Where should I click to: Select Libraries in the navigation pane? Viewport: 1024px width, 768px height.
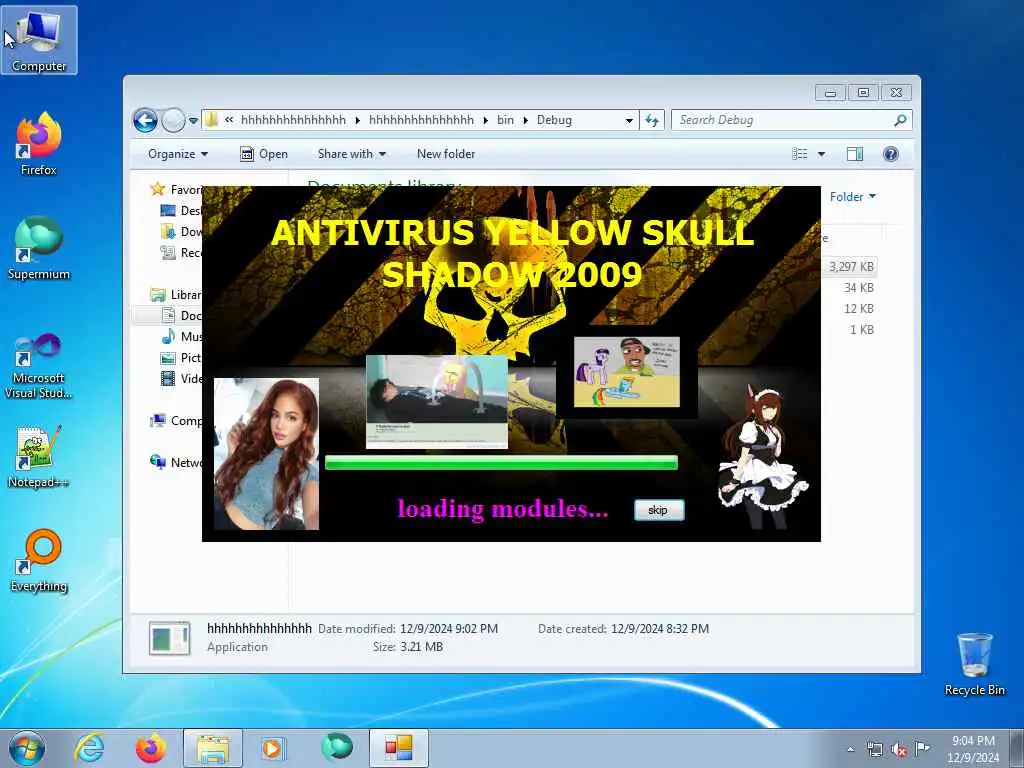pos(176,295)
